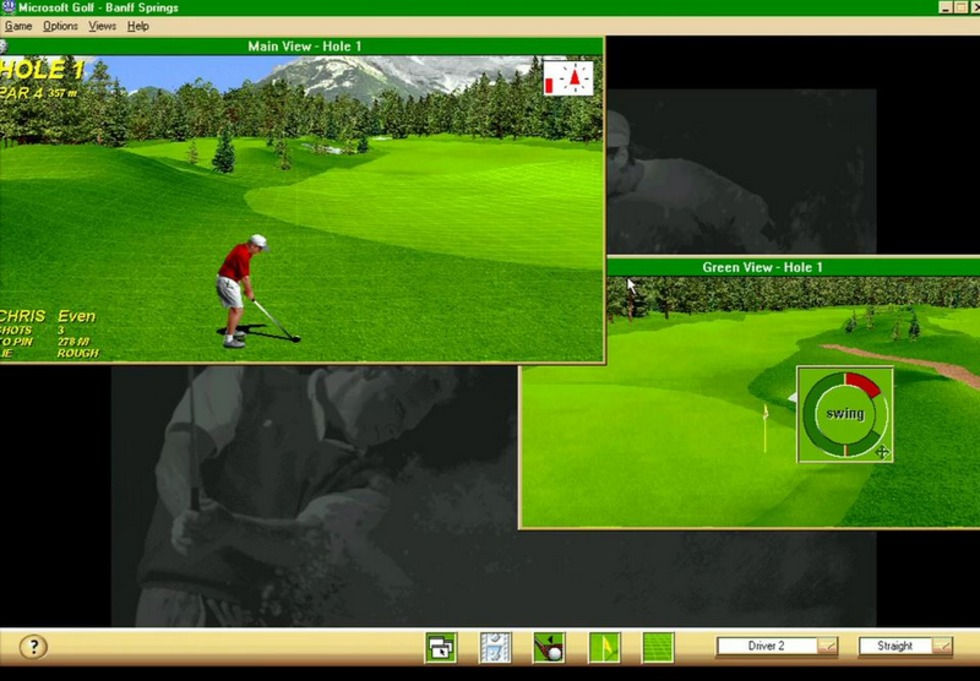980x681 pixels.
Task: Click the club and ball icon
Action: [549, 647]
